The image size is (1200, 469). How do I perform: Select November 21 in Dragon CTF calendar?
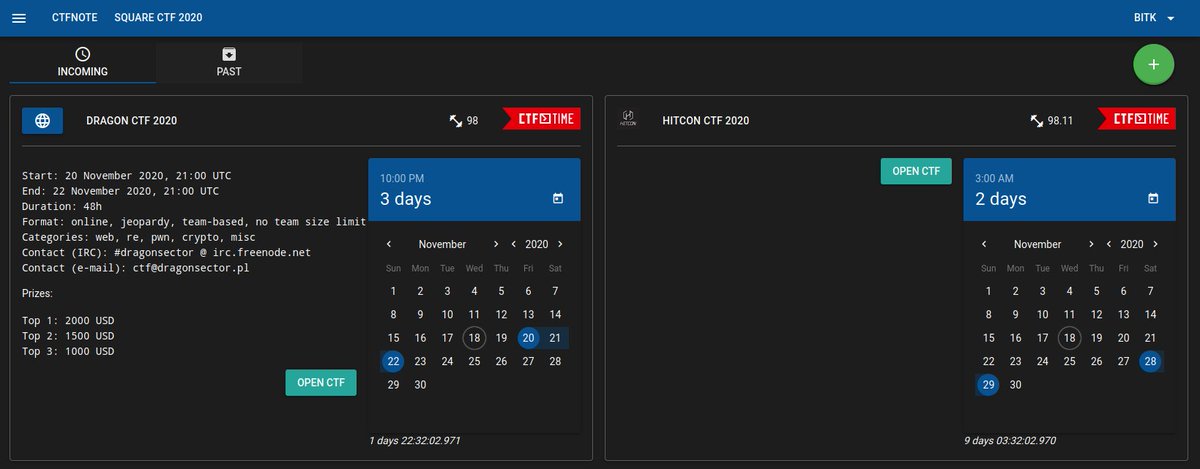[555, 338]
